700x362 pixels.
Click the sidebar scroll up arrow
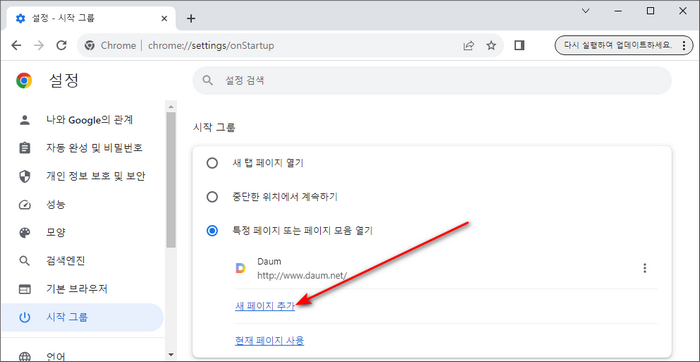pos(171,107)
